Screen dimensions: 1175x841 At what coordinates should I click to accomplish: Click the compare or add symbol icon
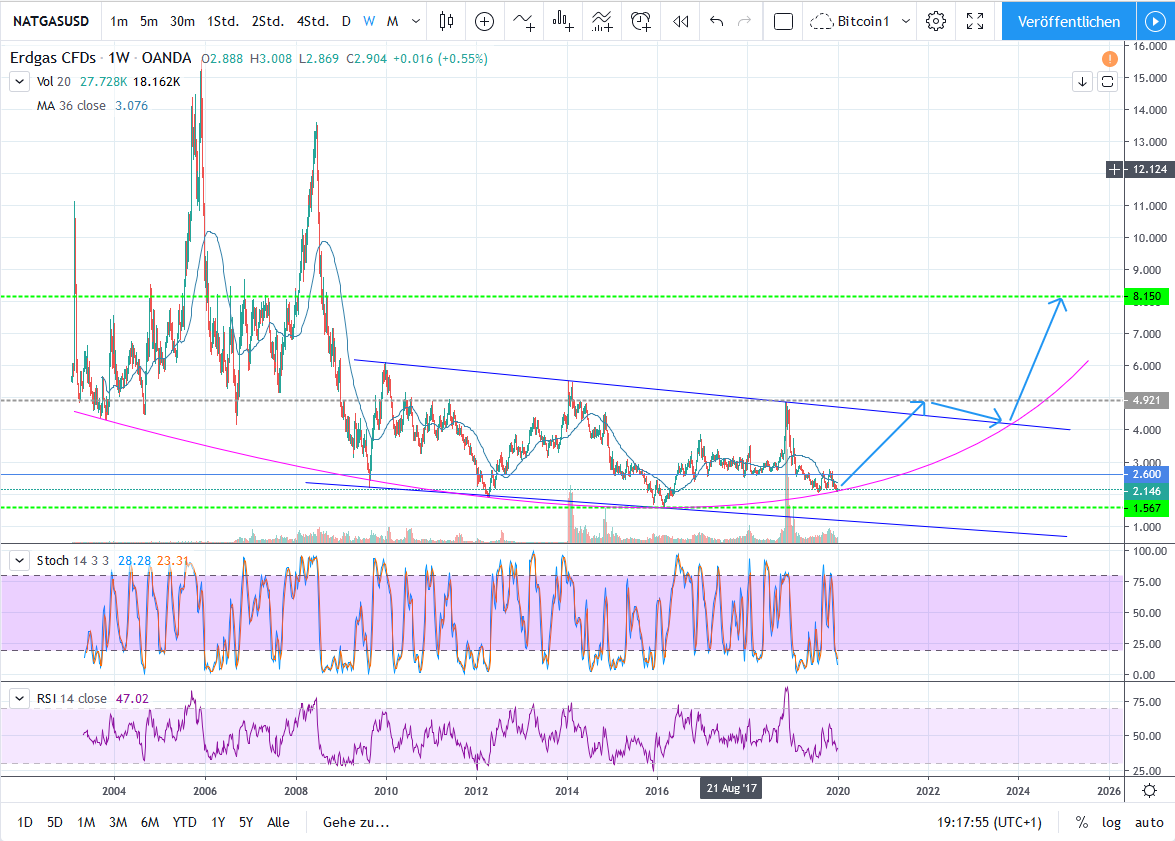[485, 22]
